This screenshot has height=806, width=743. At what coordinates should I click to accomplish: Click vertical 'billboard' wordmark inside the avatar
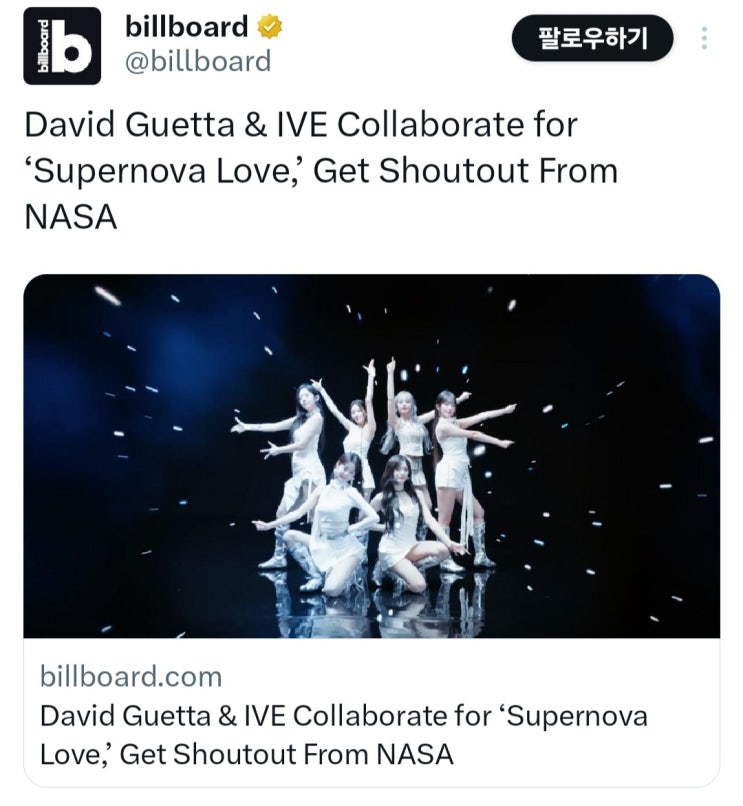44,46
